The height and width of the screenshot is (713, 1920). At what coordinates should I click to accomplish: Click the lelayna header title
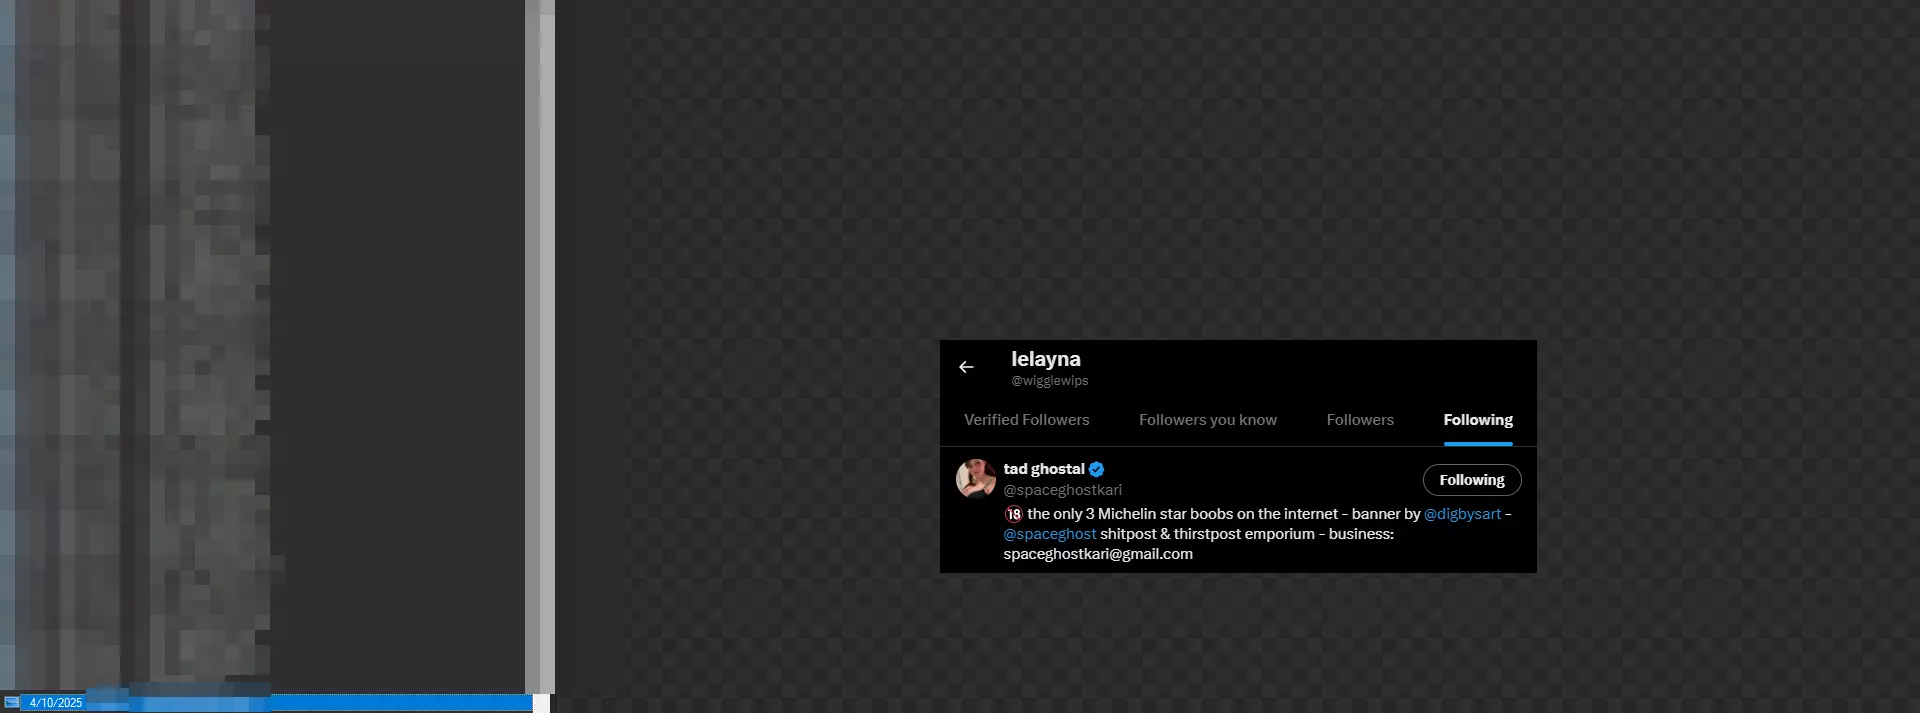1046,359
